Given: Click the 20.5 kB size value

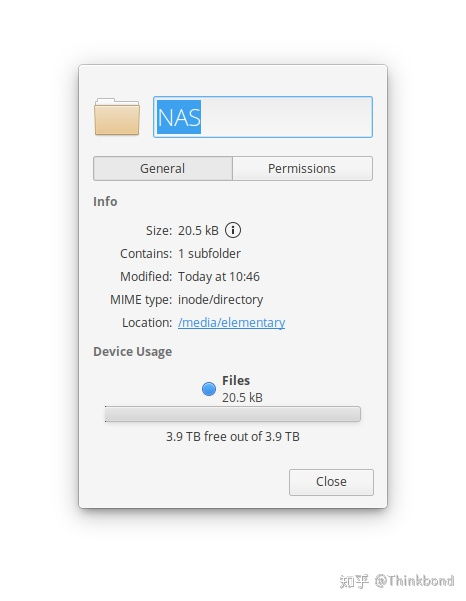Looking at the screenshot, I should [x=198, y=230].
